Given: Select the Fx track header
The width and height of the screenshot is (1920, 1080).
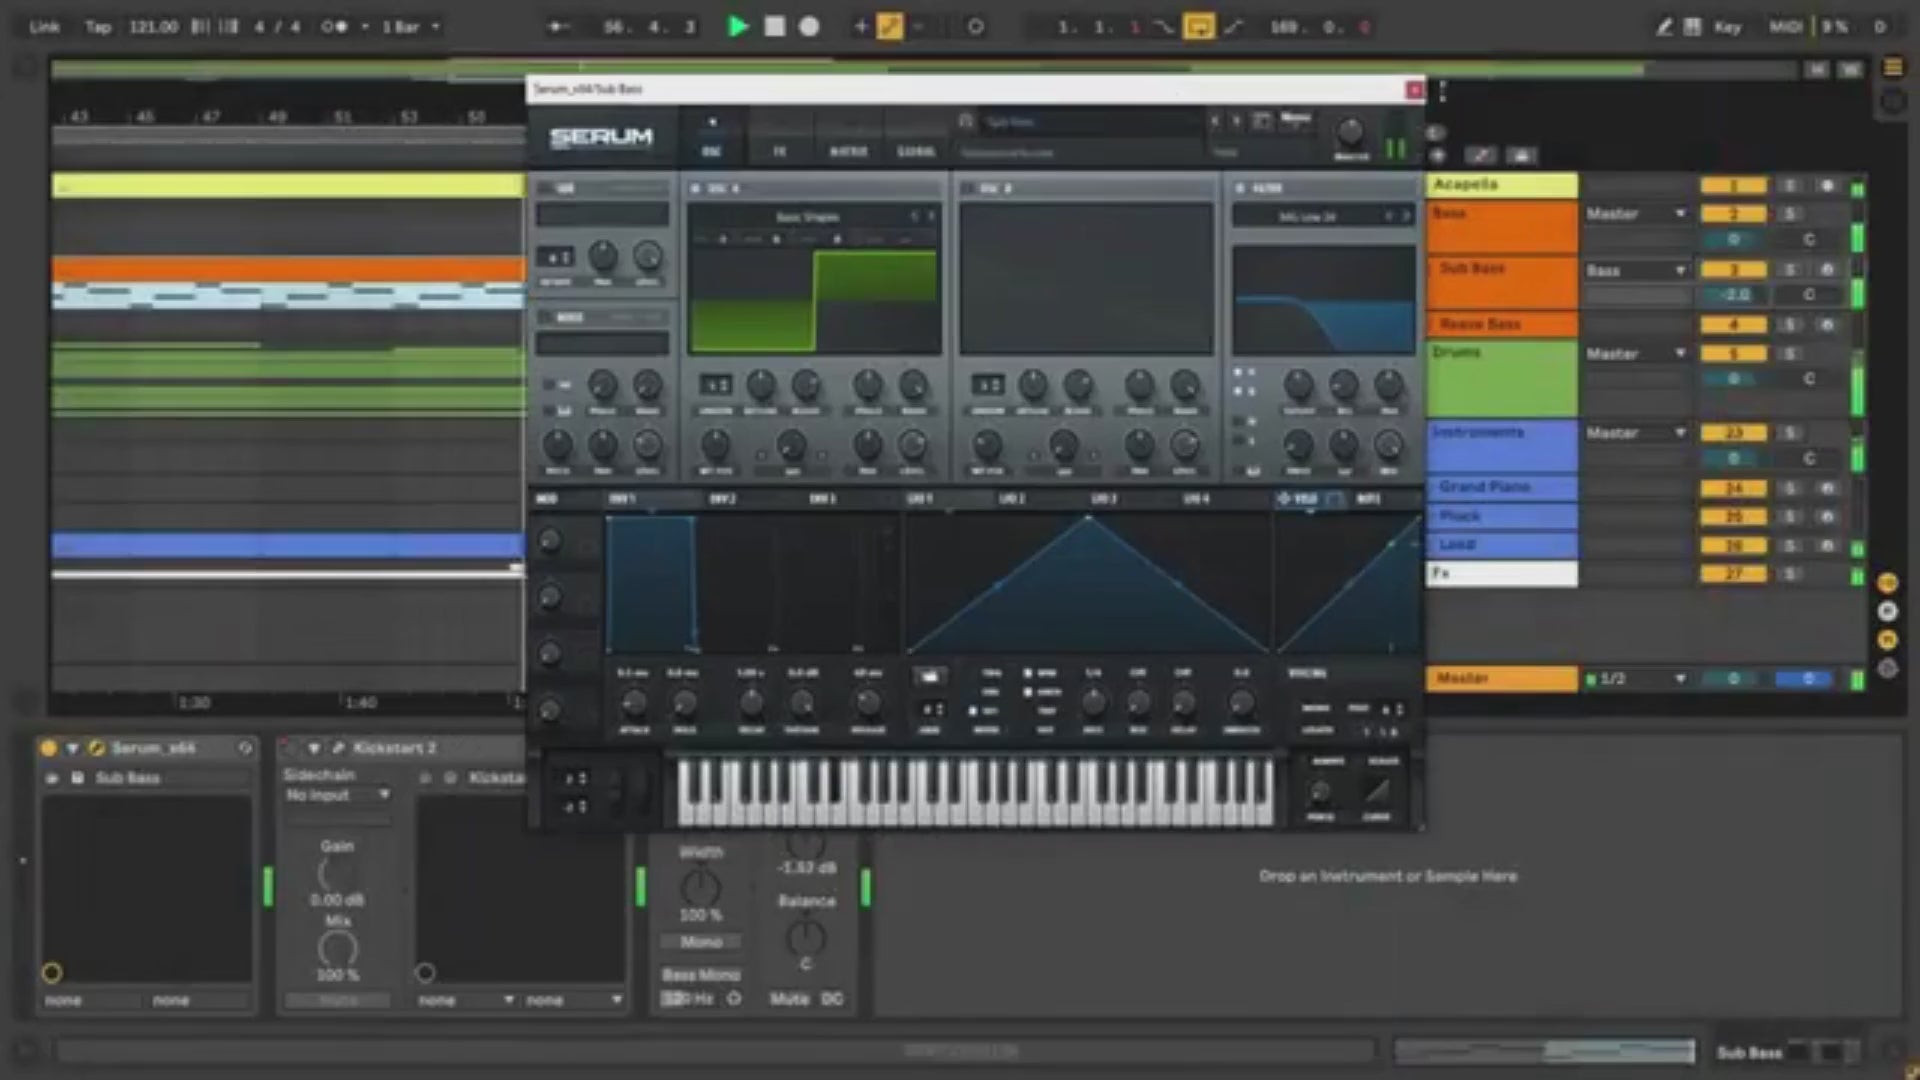Looking at the screenshot, I should click(x=1502, y=573).
